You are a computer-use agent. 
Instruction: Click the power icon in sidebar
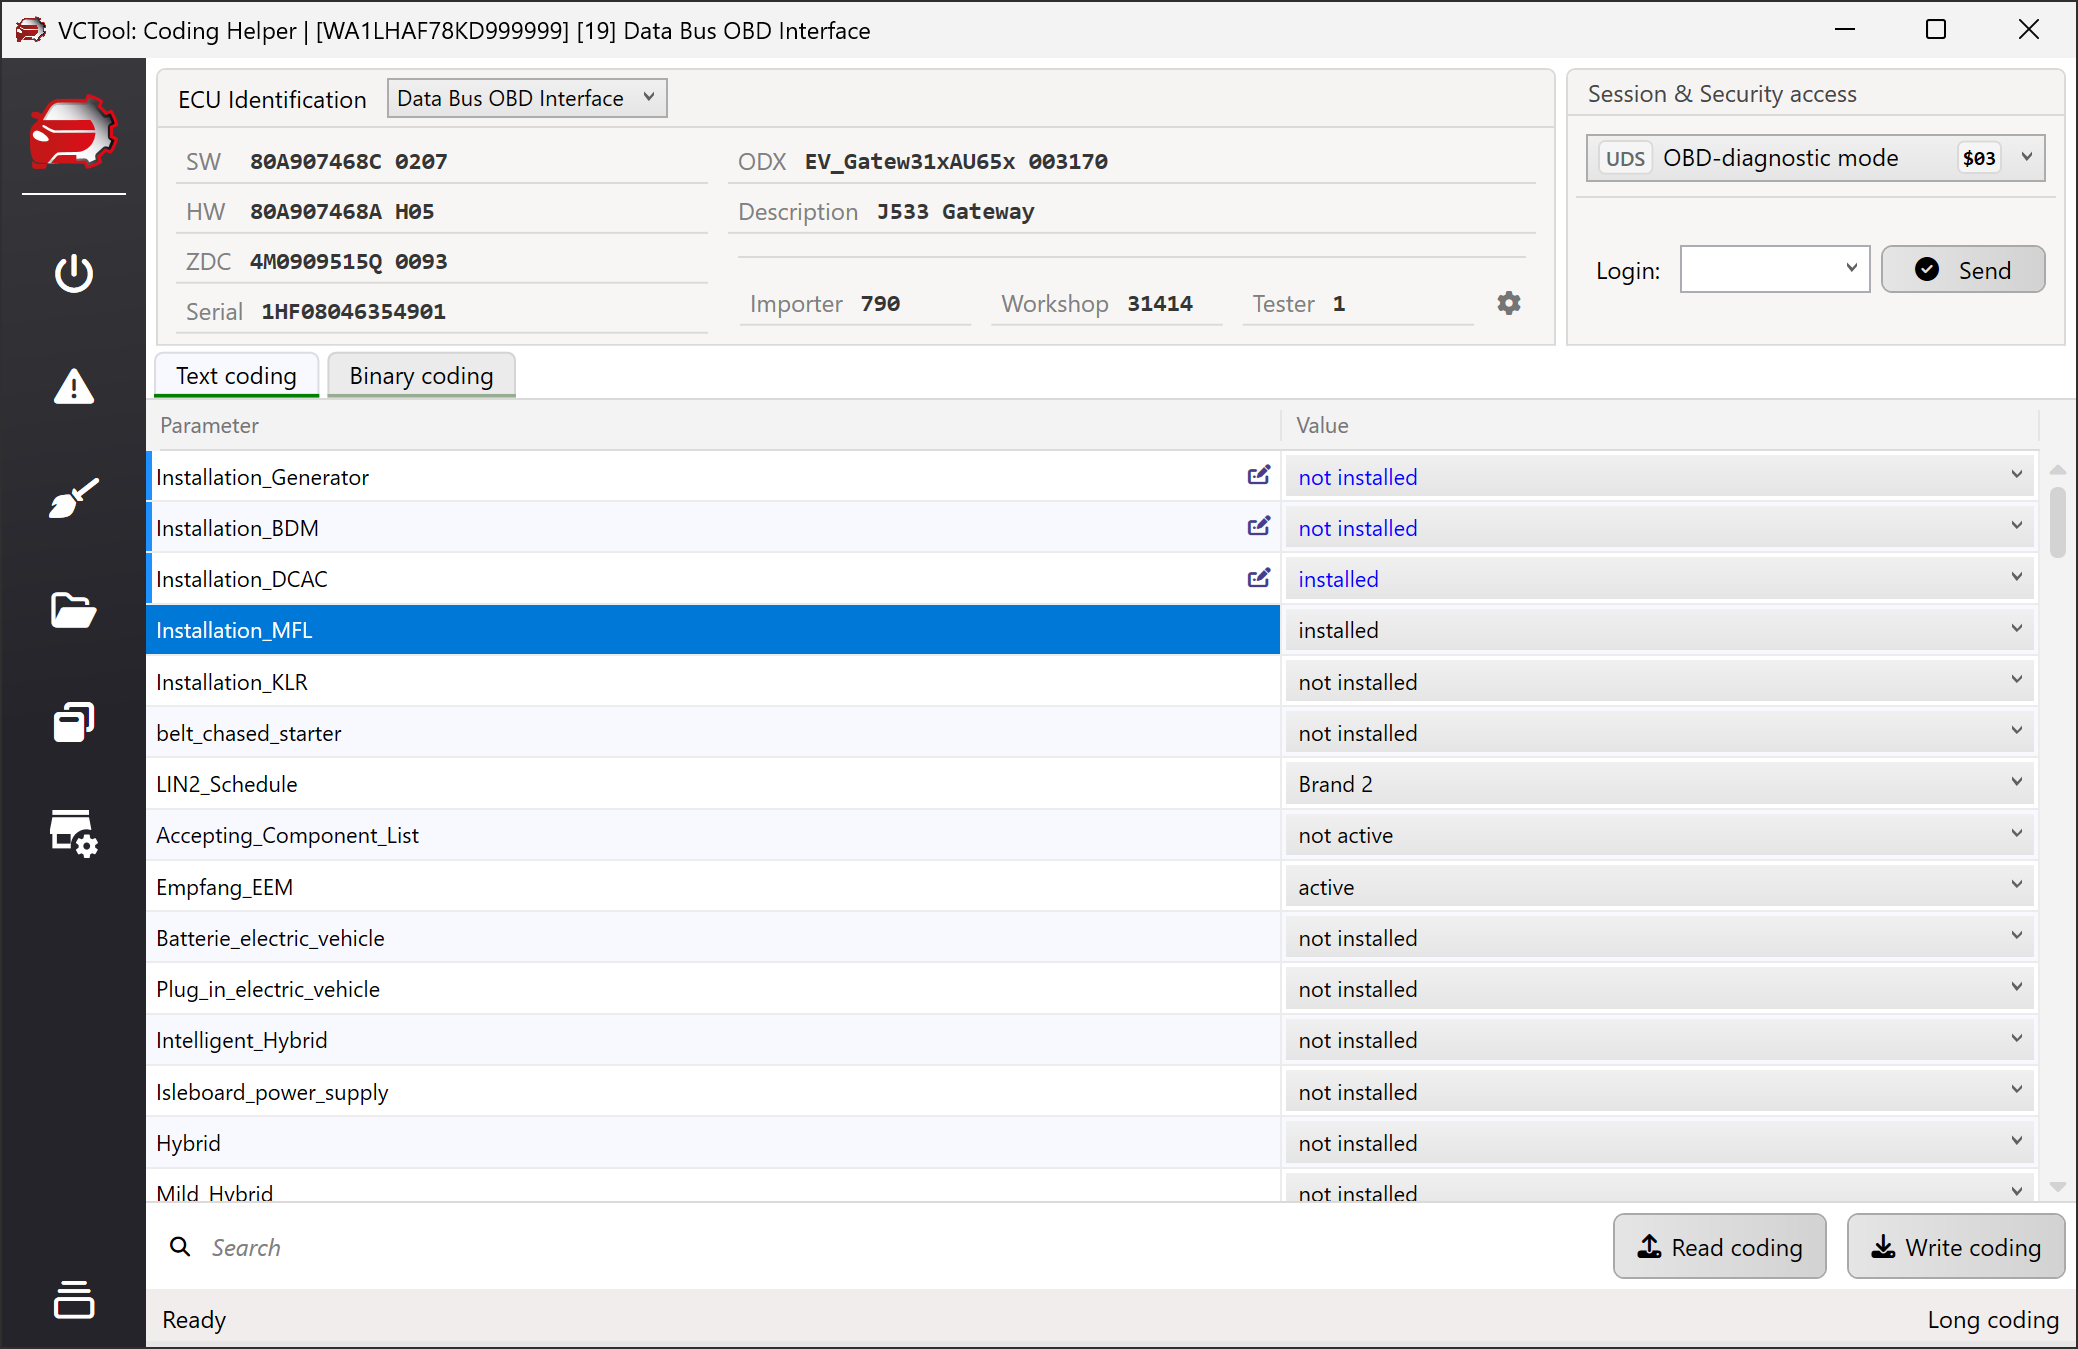click(x=73, y=273)
